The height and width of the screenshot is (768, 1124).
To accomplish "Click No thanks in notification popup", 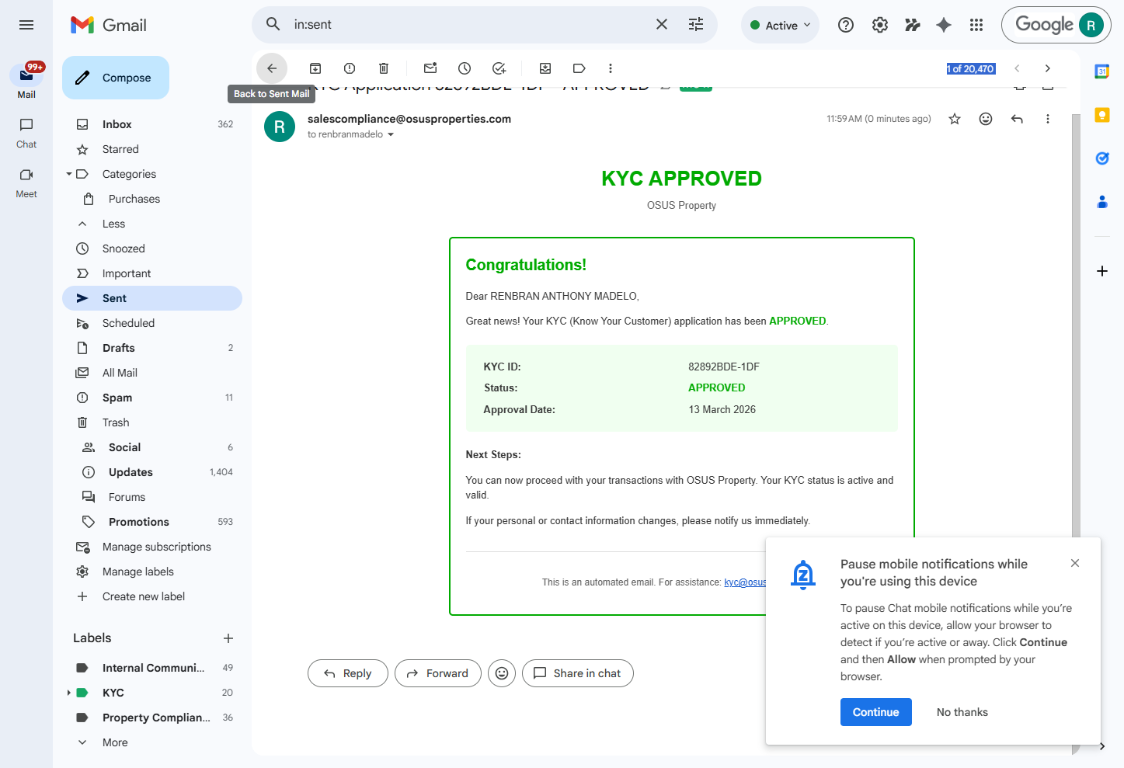I will point(961,712).
